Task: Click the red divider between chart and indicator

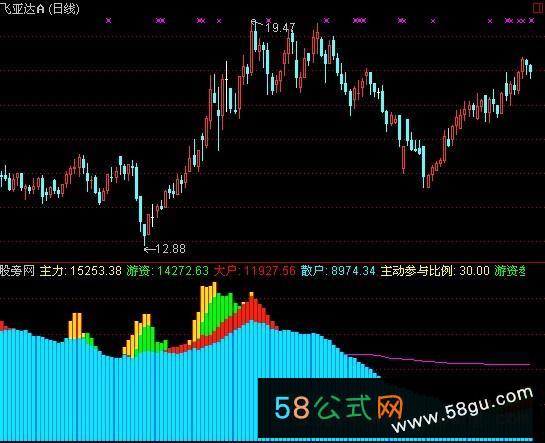Action: (x=272, y=263)
